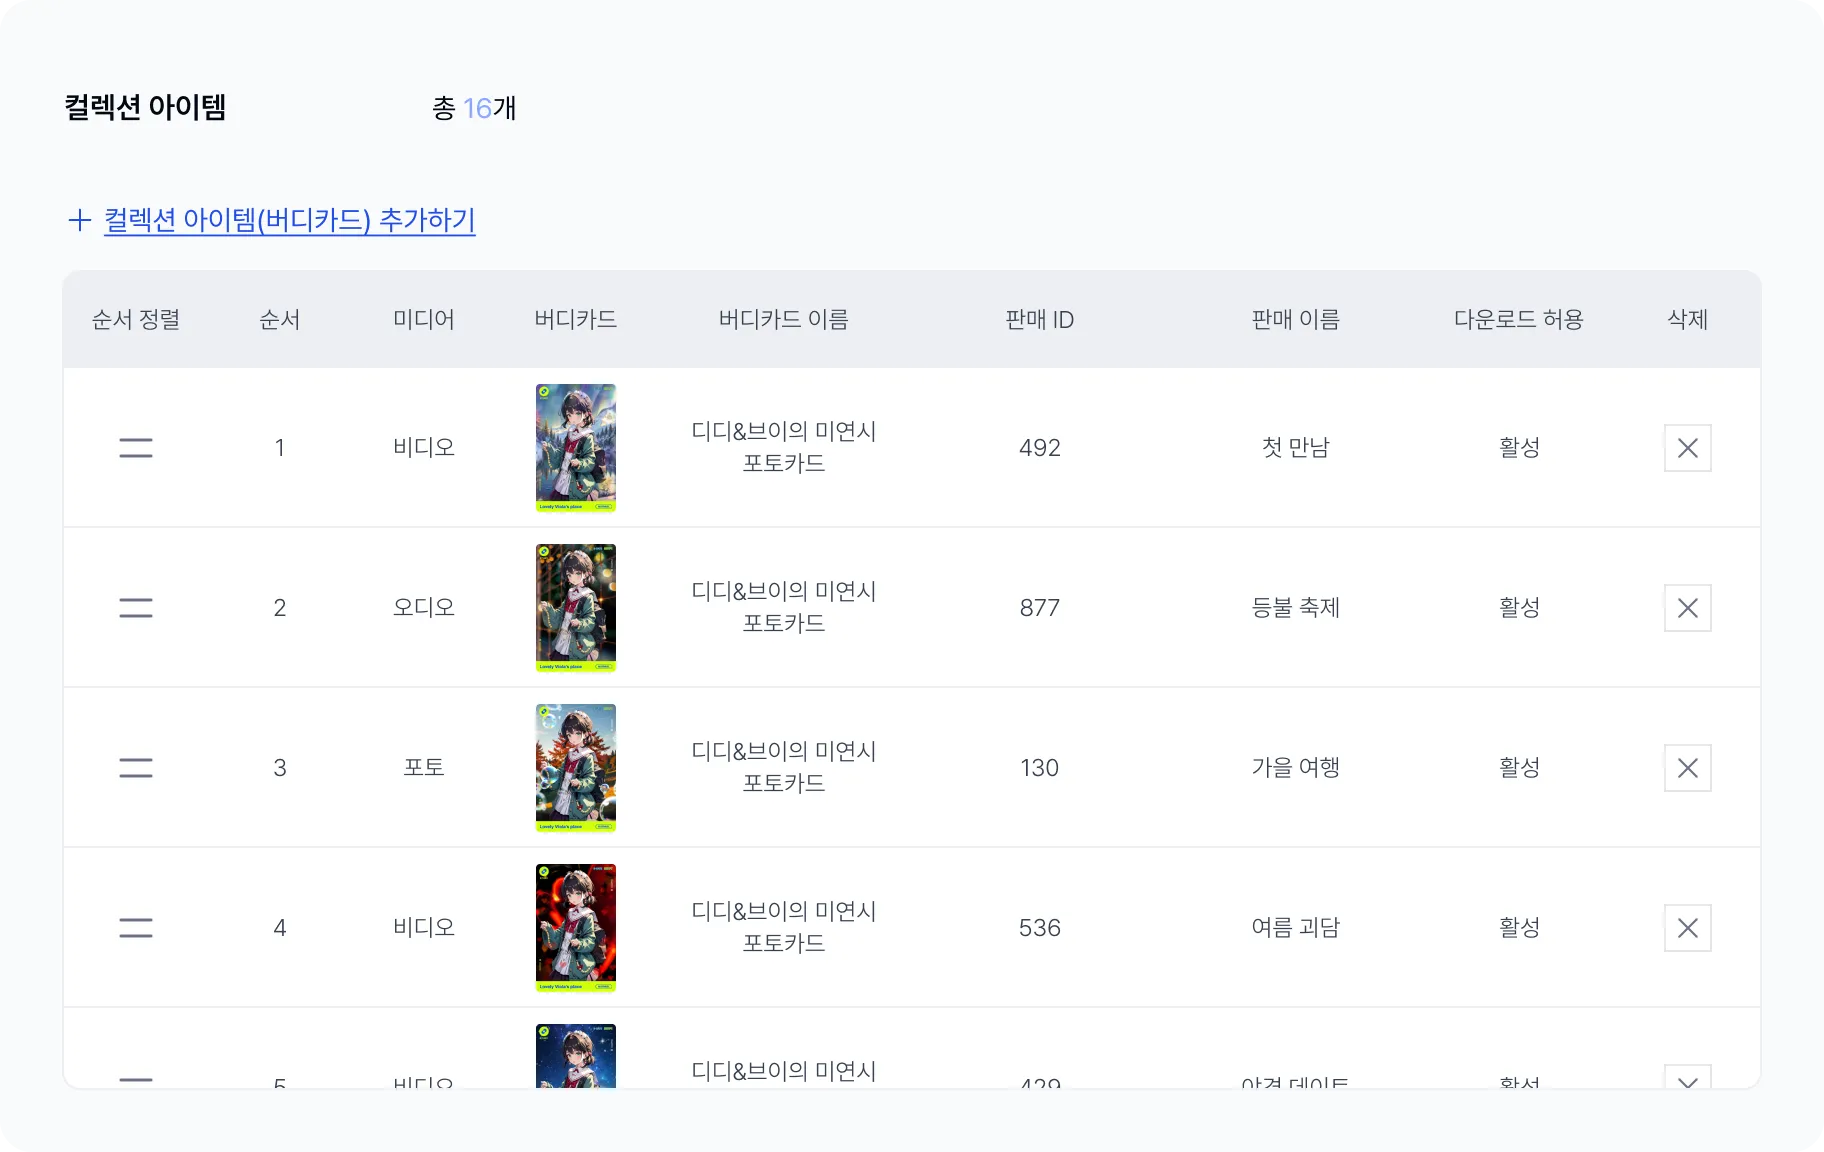Click the 순서 정렬 column header
This screenshot has height=1152, width=1824.
(x=136, y=320)
